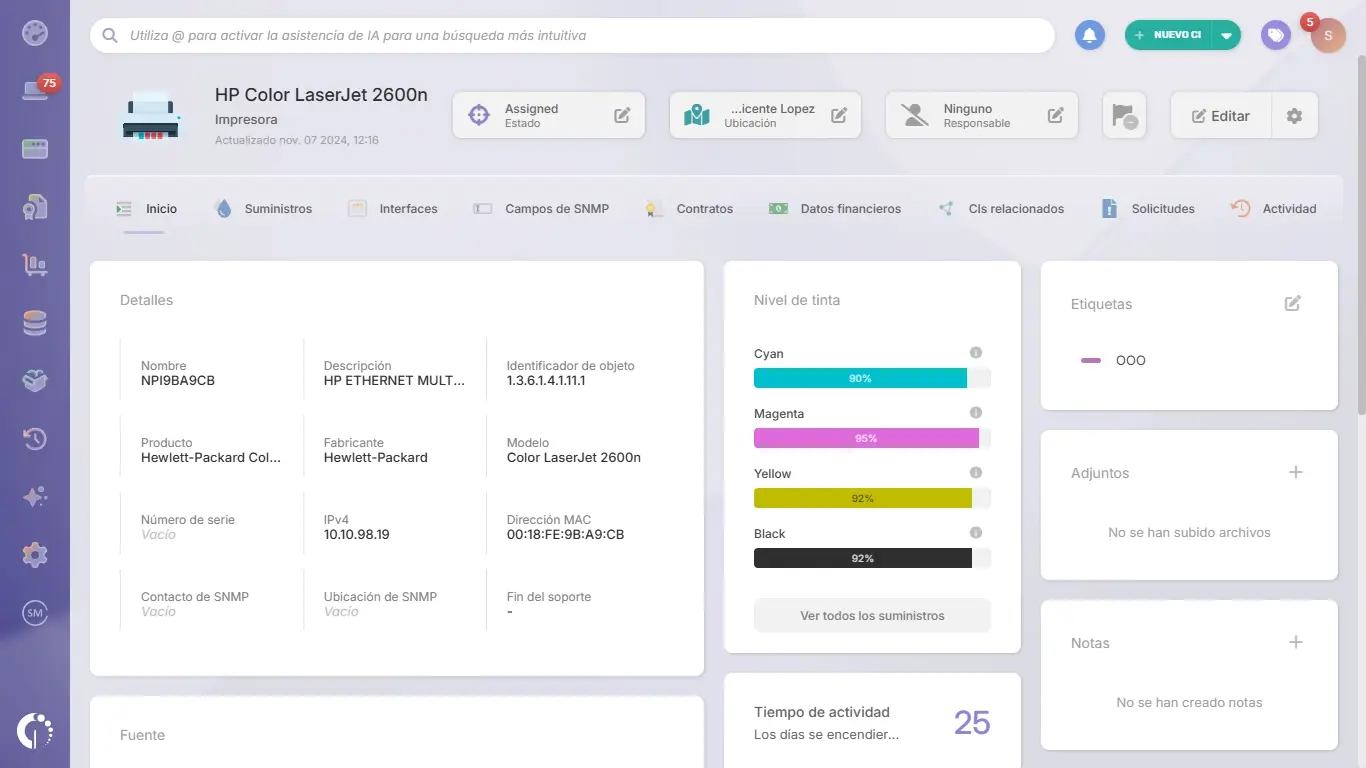Screen dimensions: 1366x768
Task: Show info for Black ink level
Action: click(x=976, y=533)
